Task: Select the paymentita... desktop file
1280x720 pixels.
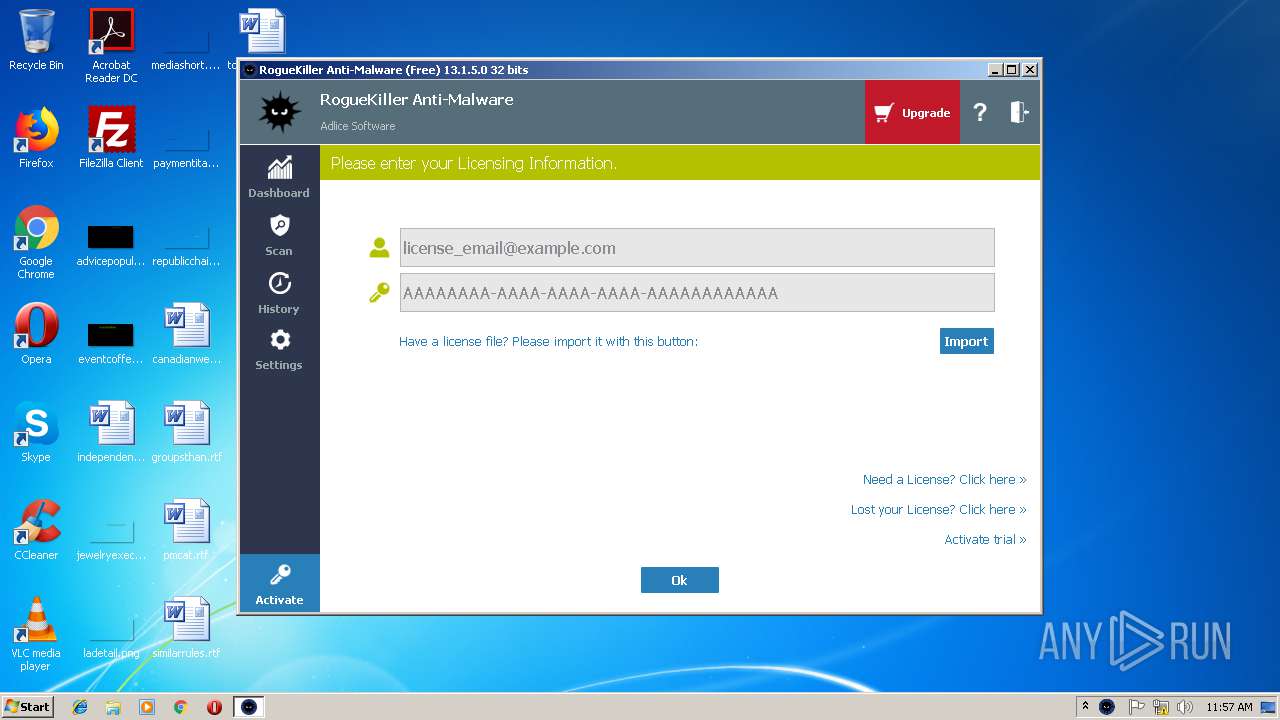Action: (x=187, y=147)
